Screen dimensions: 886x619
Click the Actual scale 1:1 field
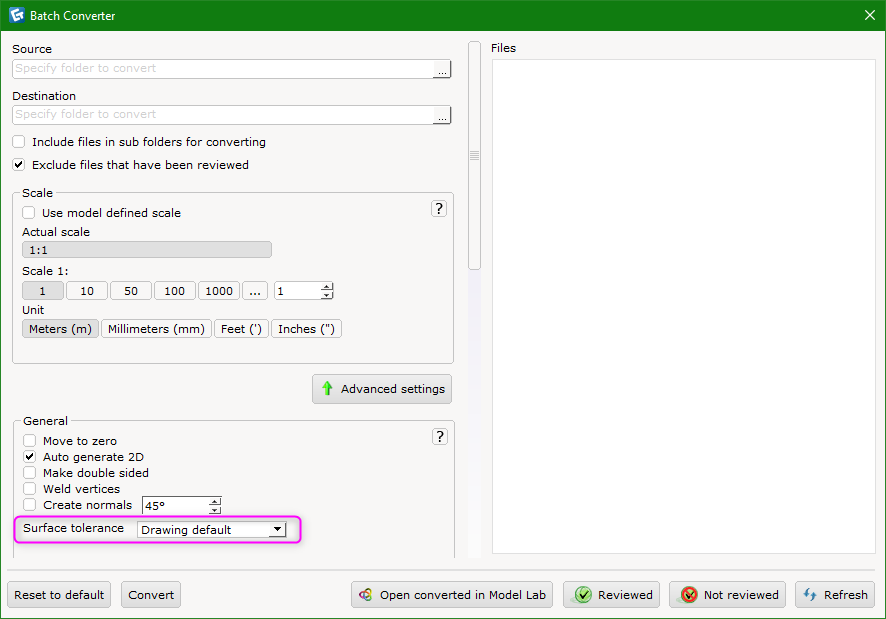pos(147,250)
